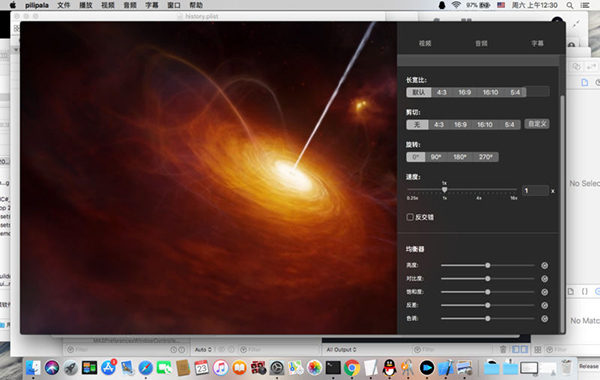600x380 pixels.
Task: Click the 速度 playback speed slider handle
Action: pos(444,190)
